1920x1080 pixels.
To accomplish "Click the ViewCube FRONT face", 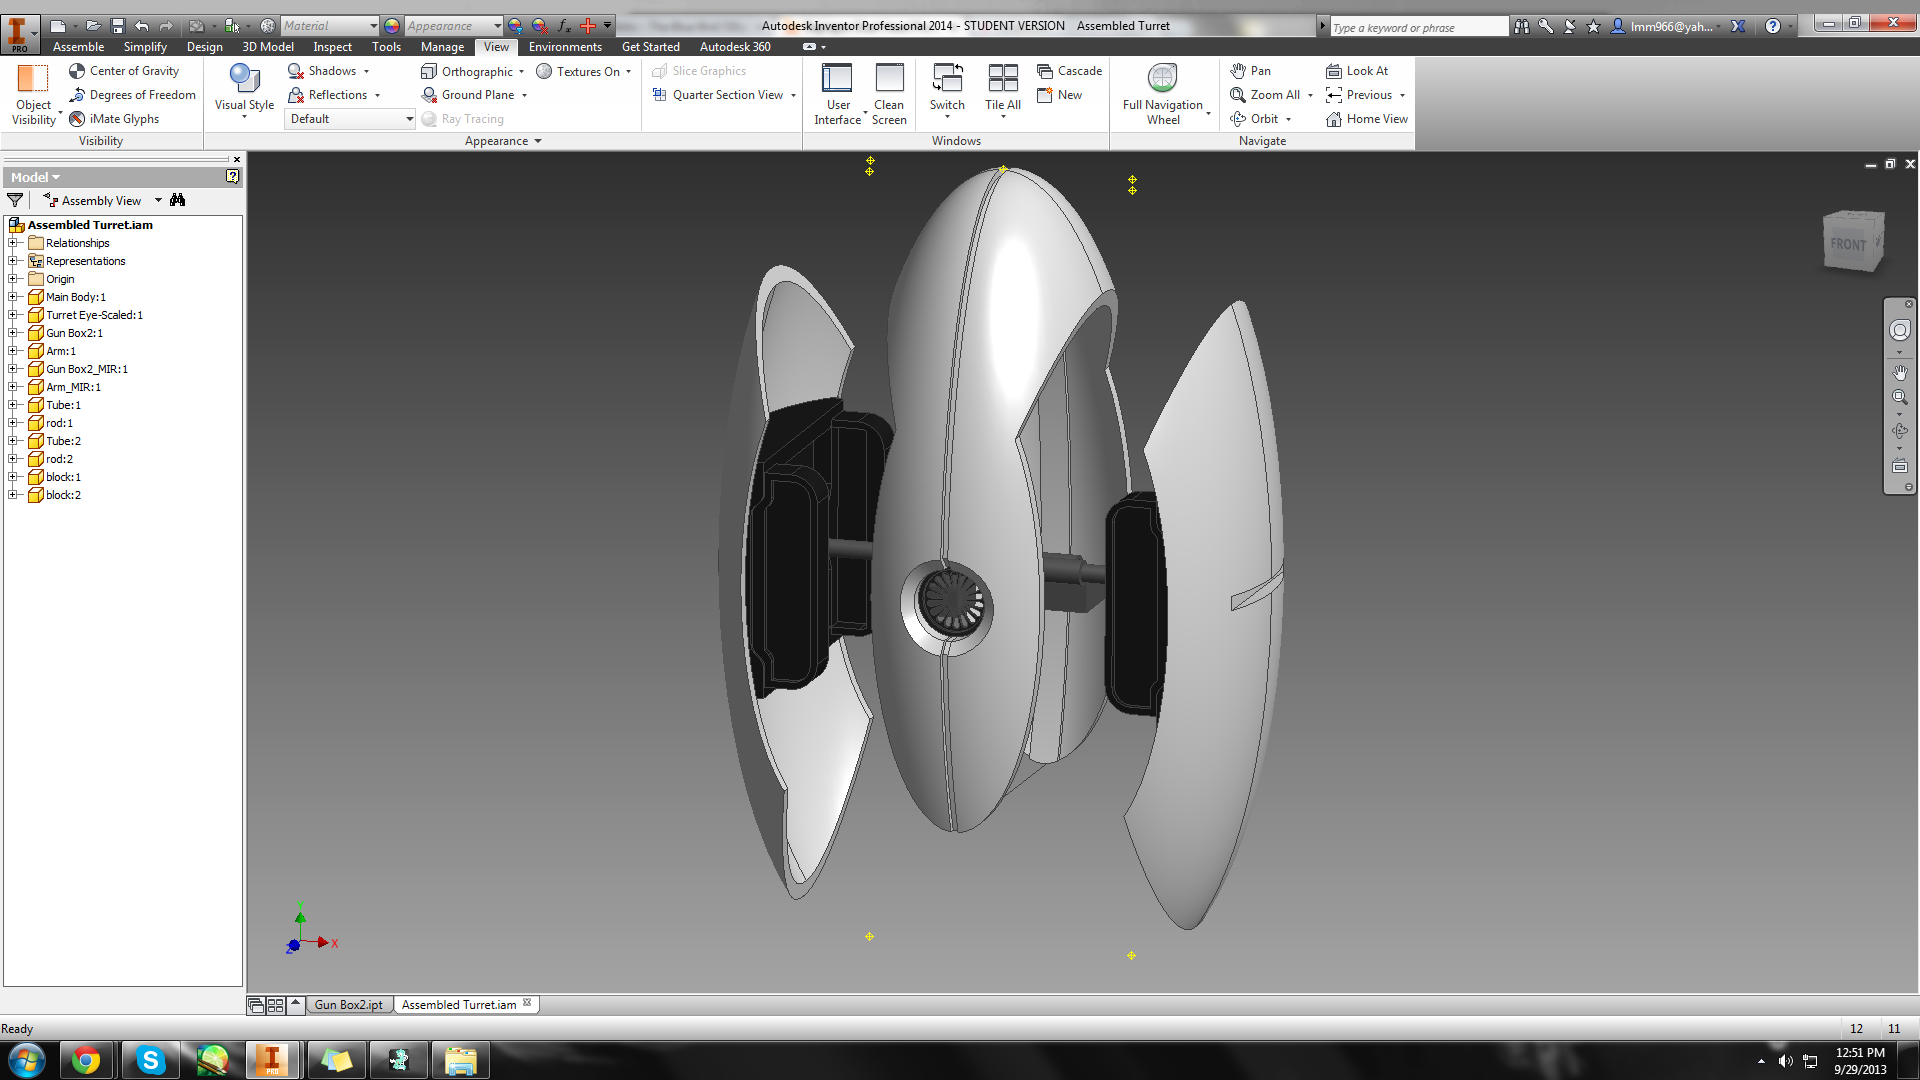I will (x=1848, y=244).
